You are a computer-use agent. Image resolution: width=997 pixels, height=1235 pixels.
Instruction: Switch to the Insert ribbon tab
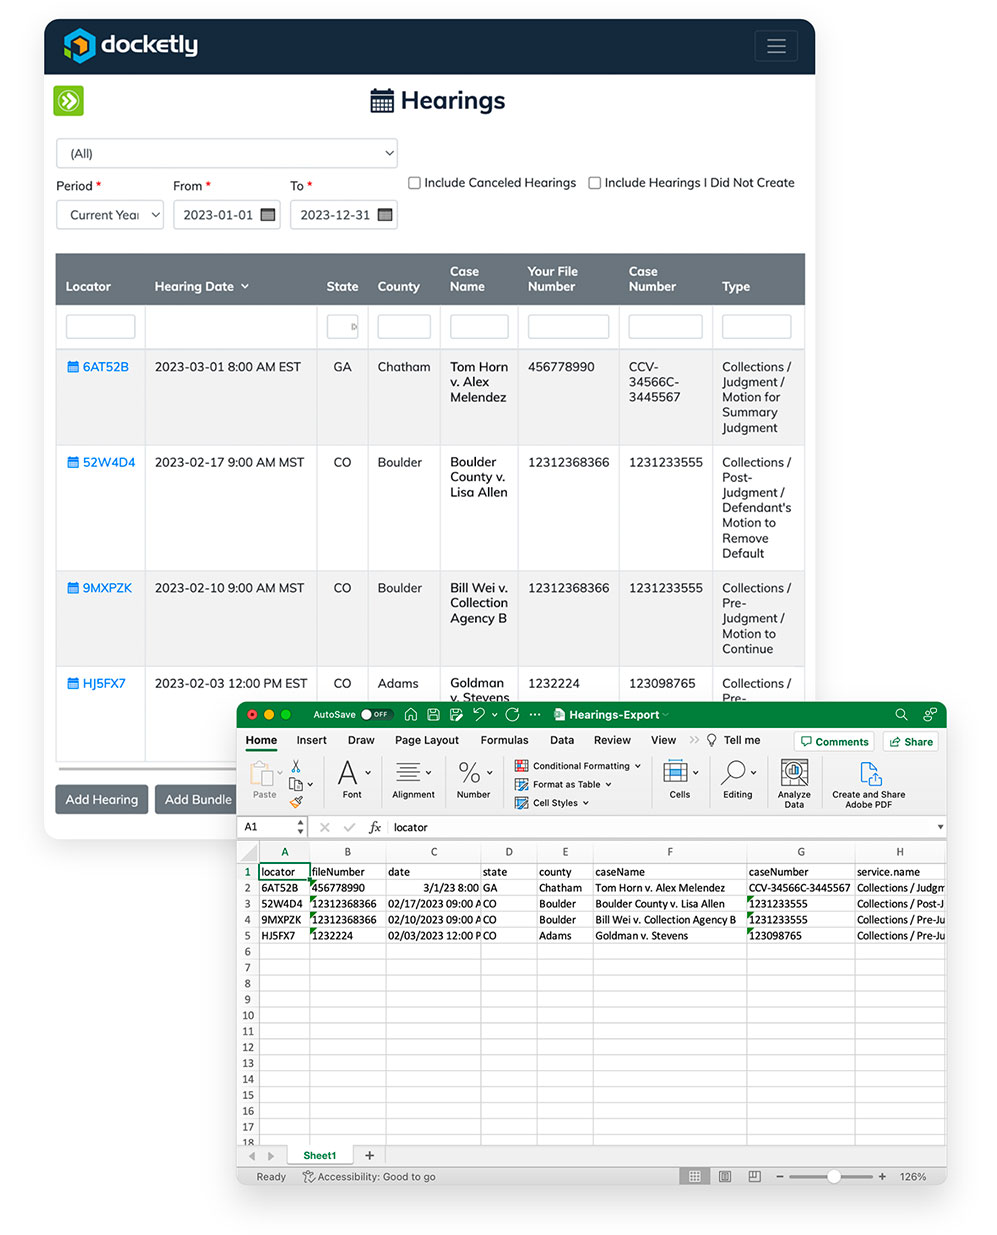[311, 740]
